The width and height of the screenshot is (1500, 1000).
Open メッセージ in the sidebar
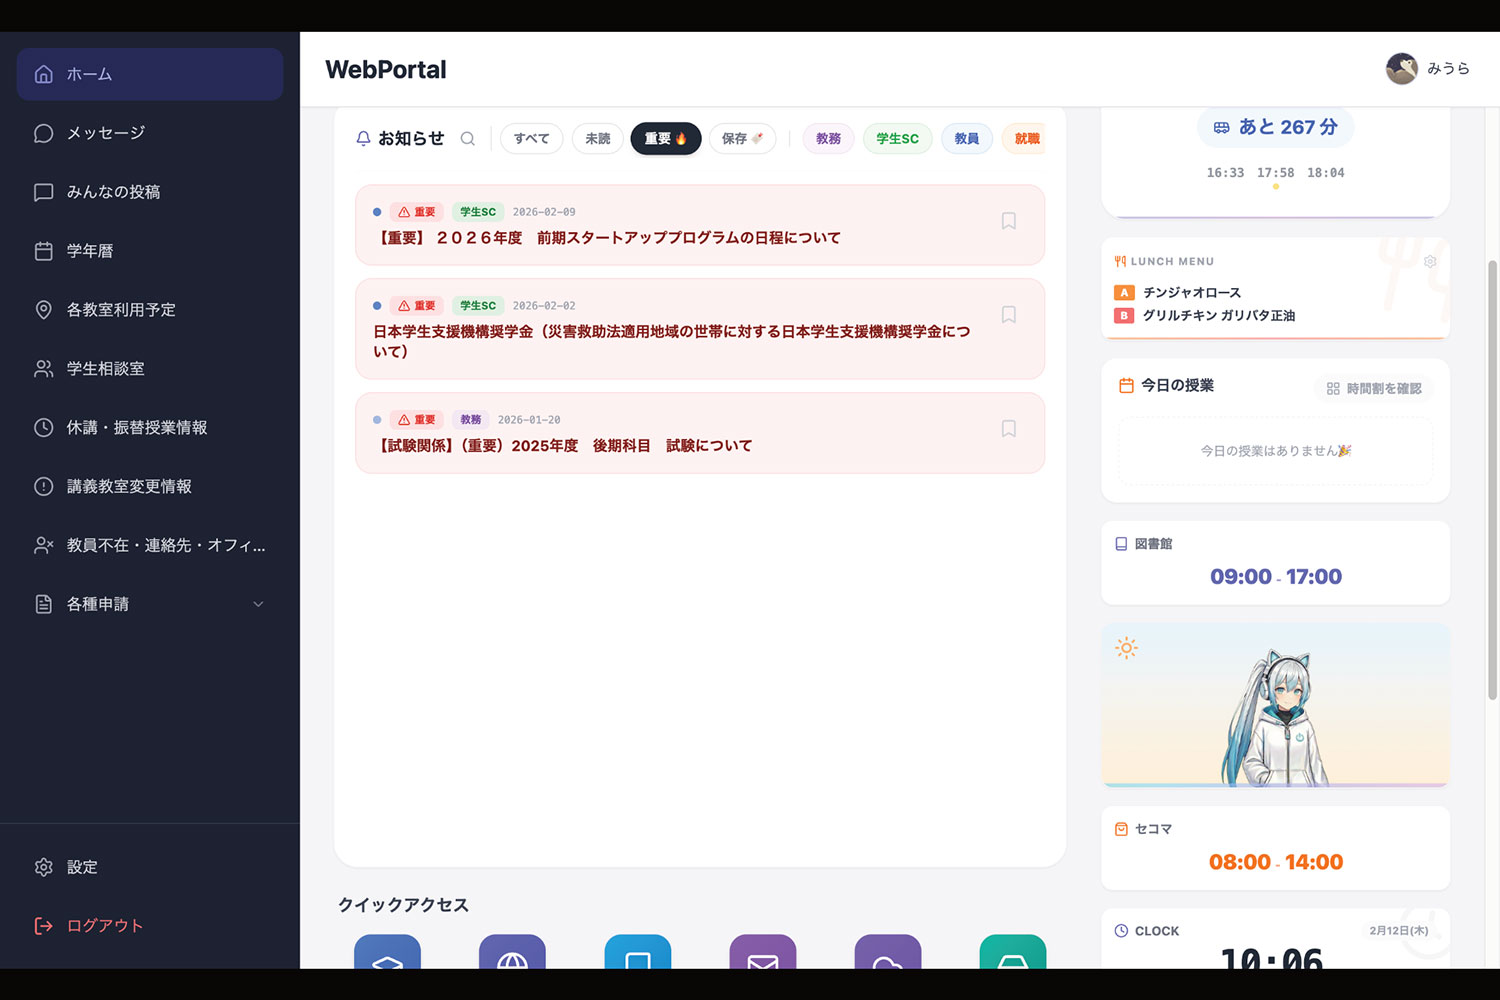[105, 133]
